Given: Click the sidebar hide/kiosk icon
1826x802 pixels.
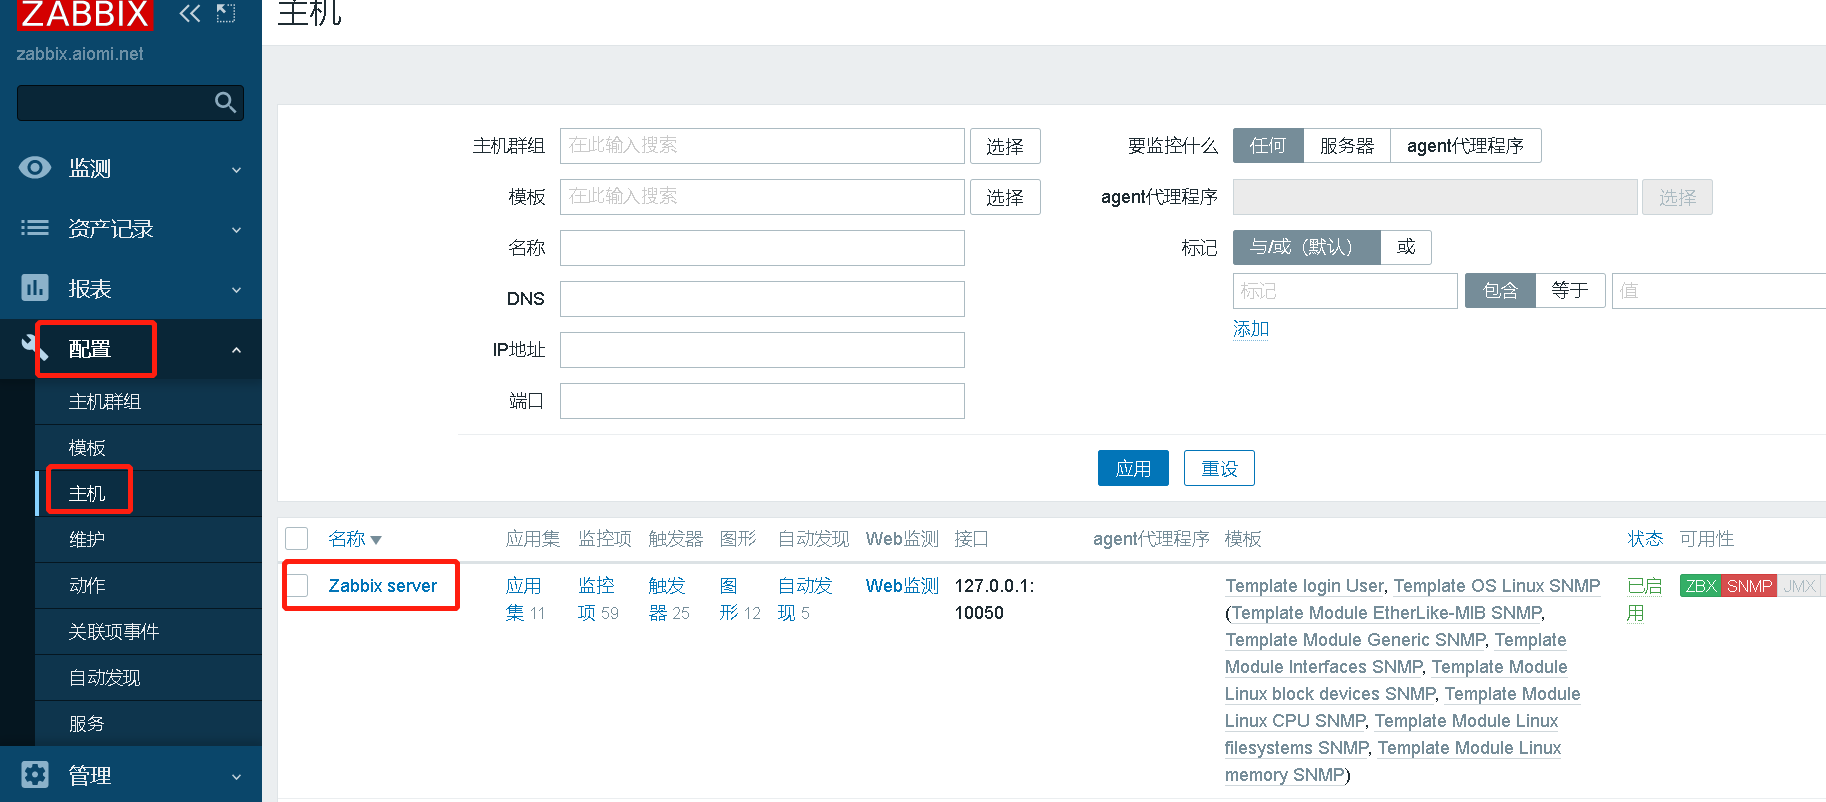Looking at the screenshot, I should coord(227,13).
